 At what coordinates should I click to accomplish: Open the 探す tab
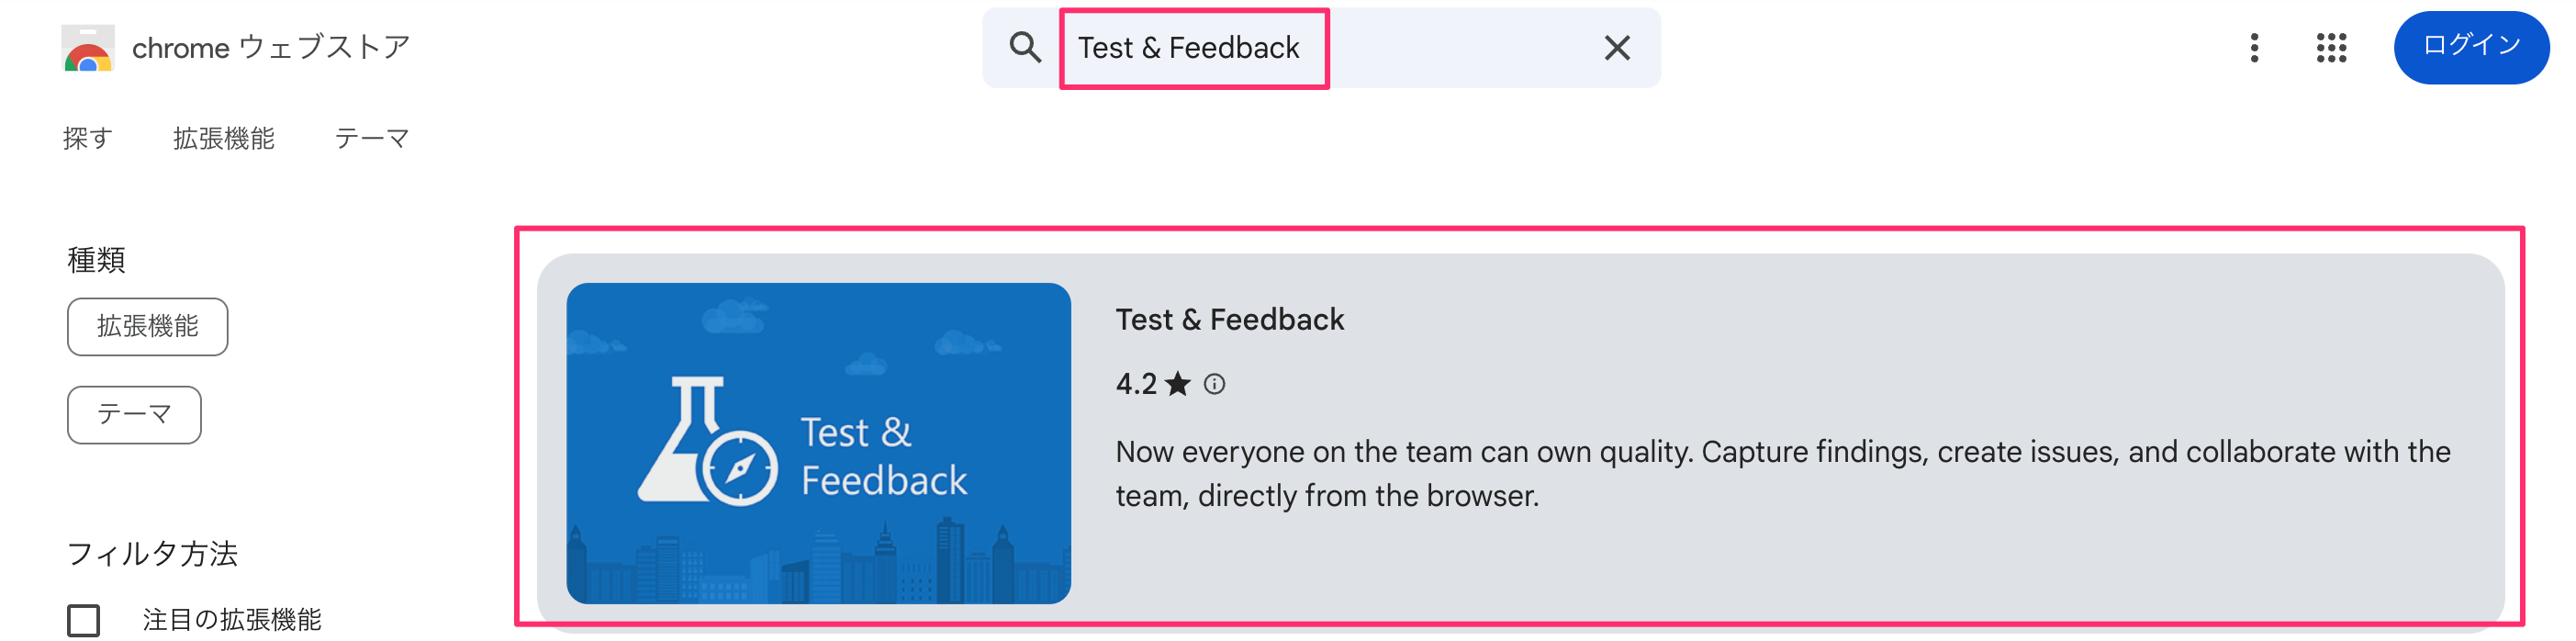(x=88, y=139)
